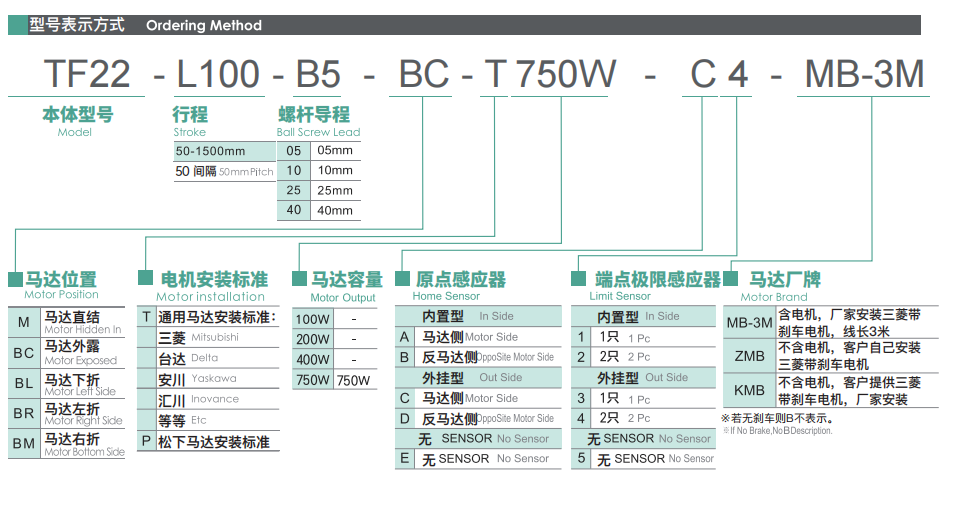Click the green square beside 端点极限感应器 heading
958x505 pixels.
coord(578,279)
